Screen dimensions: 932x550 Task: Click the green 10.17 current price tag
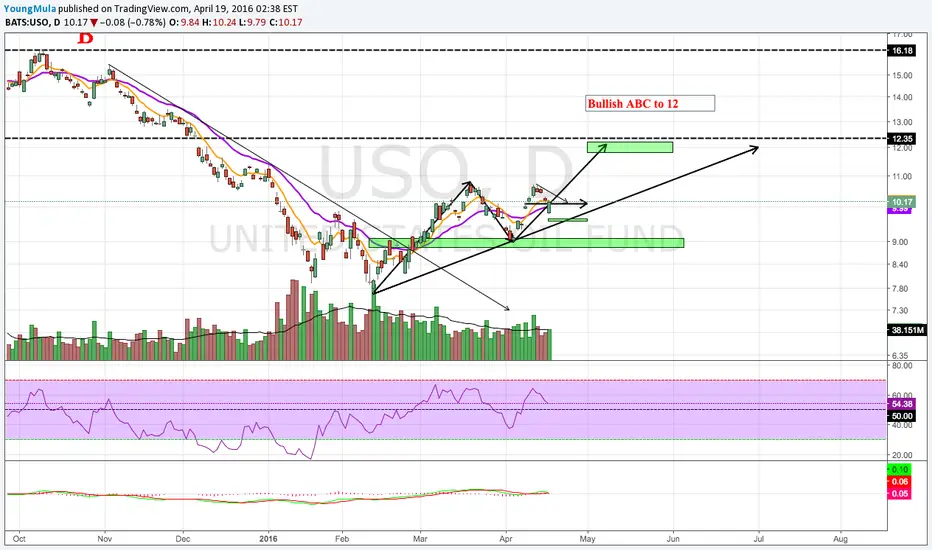coord(902,202)
